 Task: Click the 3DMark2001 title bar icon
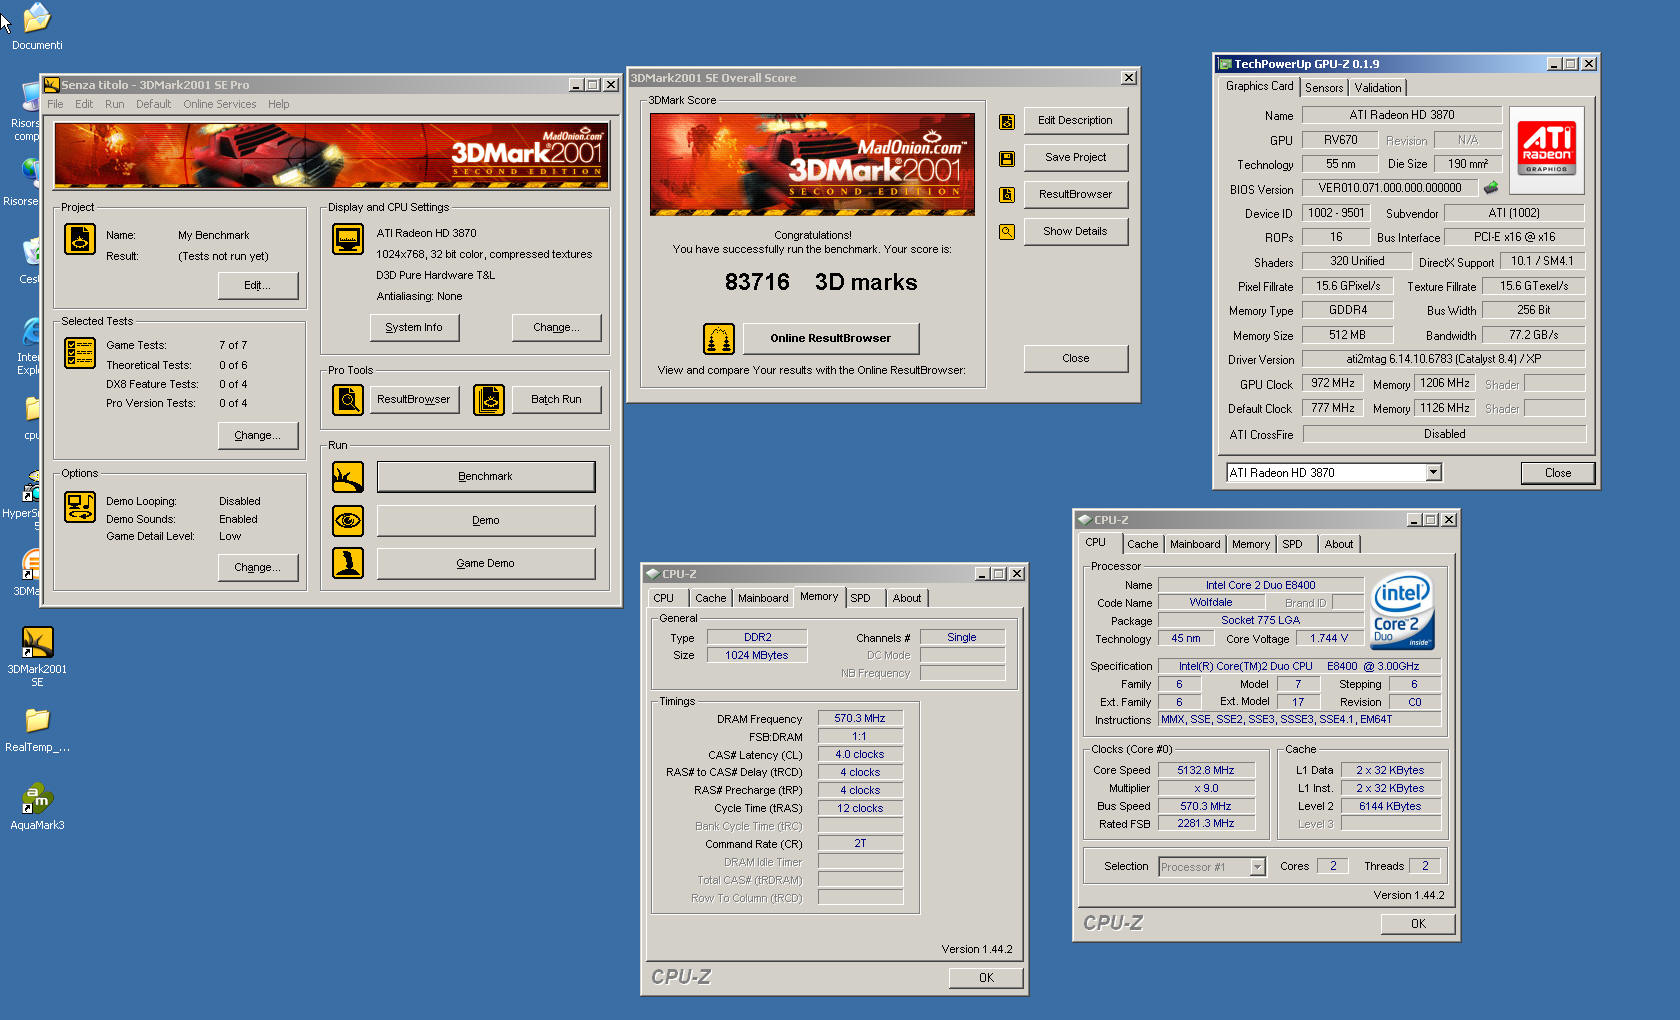pyautogui.click(x=52, y=85)
